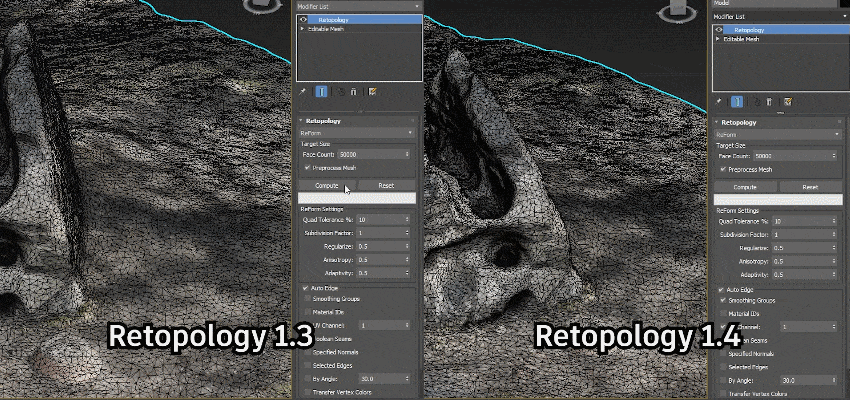Uncheck Preprocess Mesh in the 1.4 panel
Image resolution: width=850 pixels, height=400 pixels.
coord(724,170)
